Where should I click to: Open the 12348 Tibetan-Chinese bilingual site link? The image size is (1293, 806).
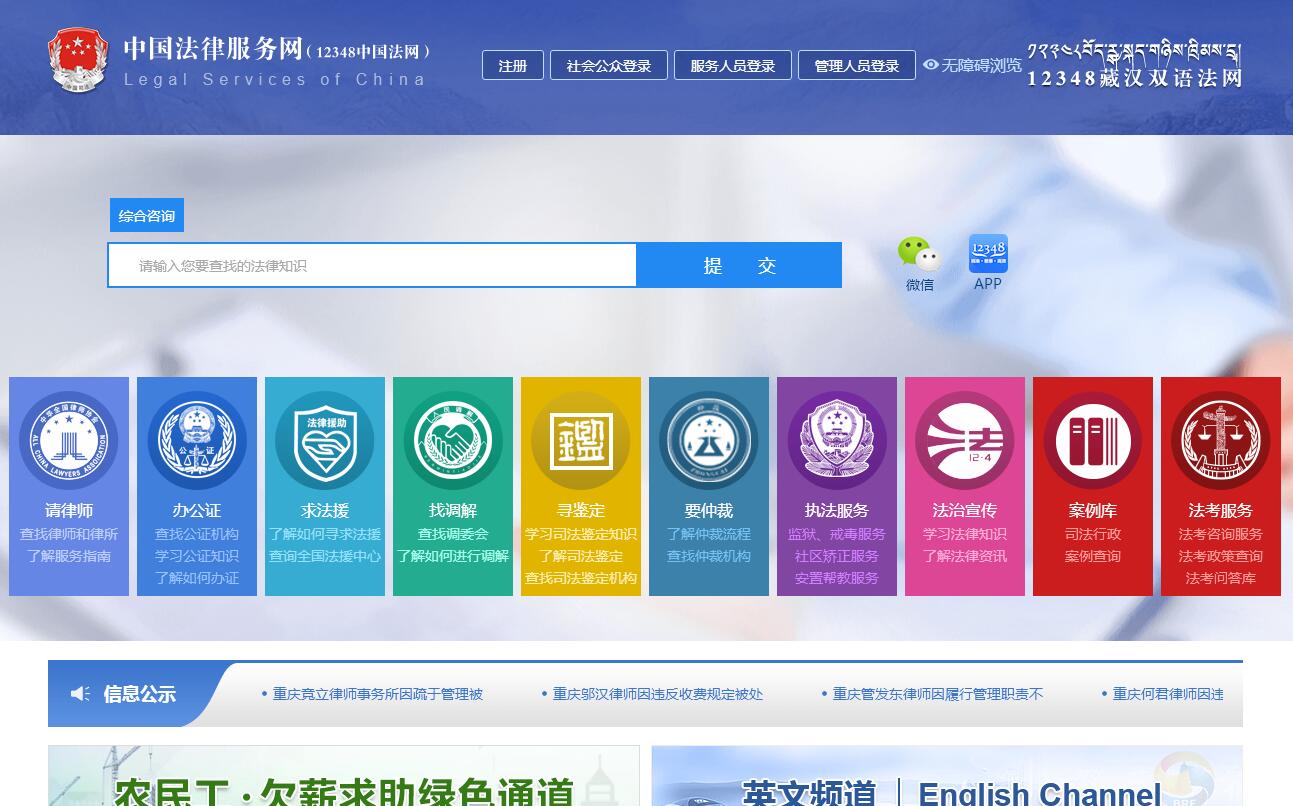(x=1134, y=66)
